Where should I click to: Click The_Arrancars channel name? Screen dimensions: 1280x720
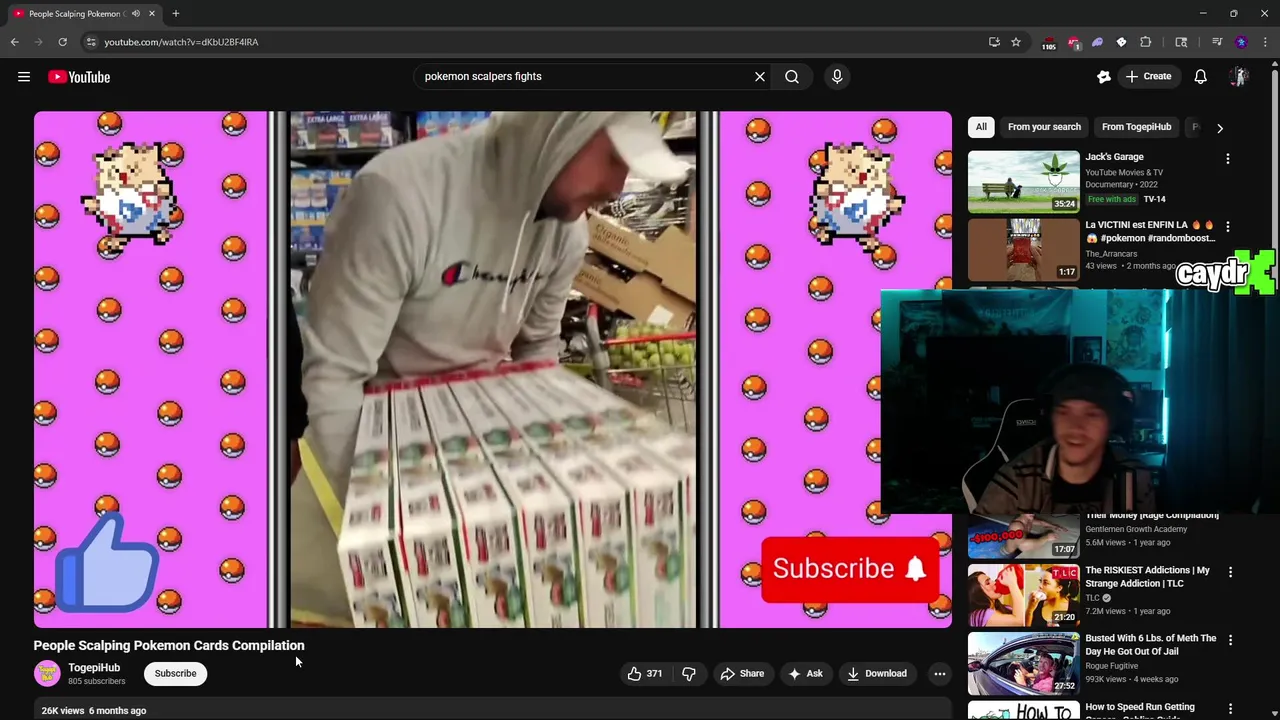(x=1112, y=254)
